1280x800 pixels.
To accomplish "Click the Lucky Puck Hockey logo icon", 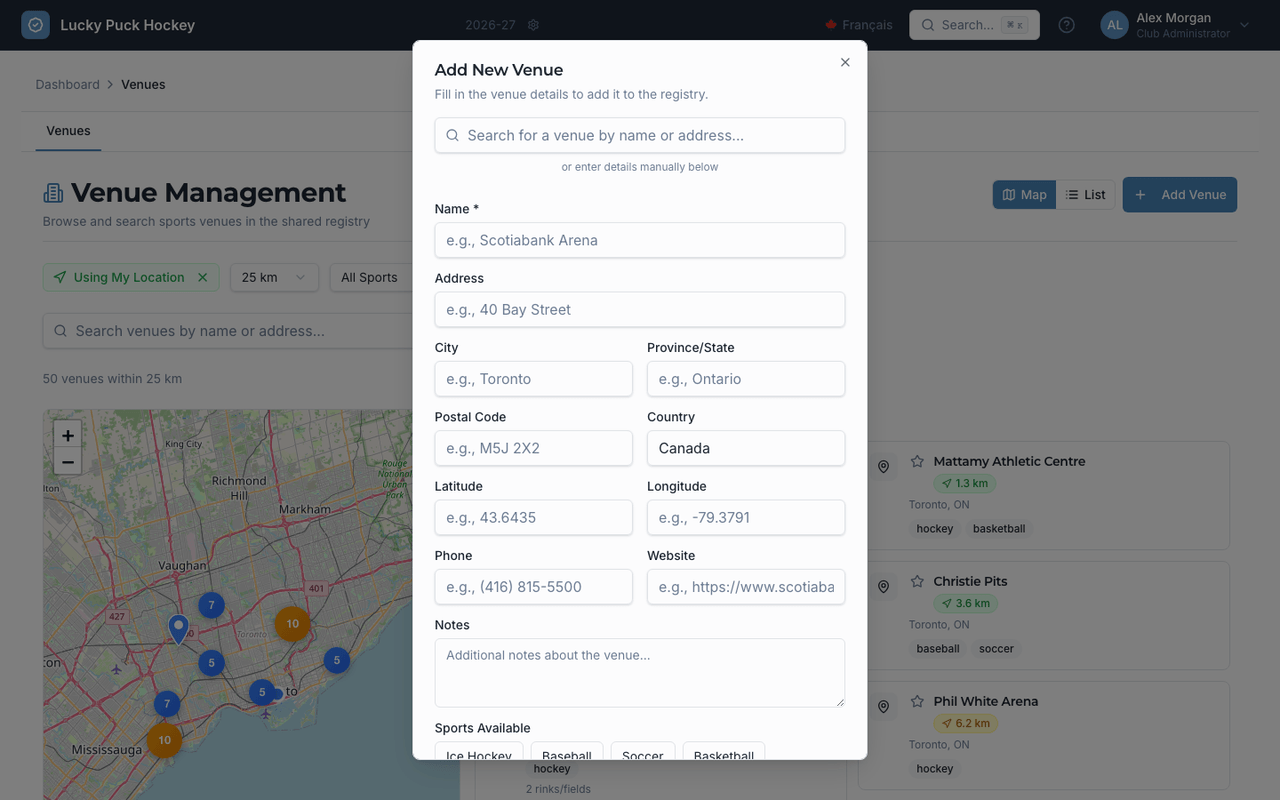I will [x=35, y=25].
